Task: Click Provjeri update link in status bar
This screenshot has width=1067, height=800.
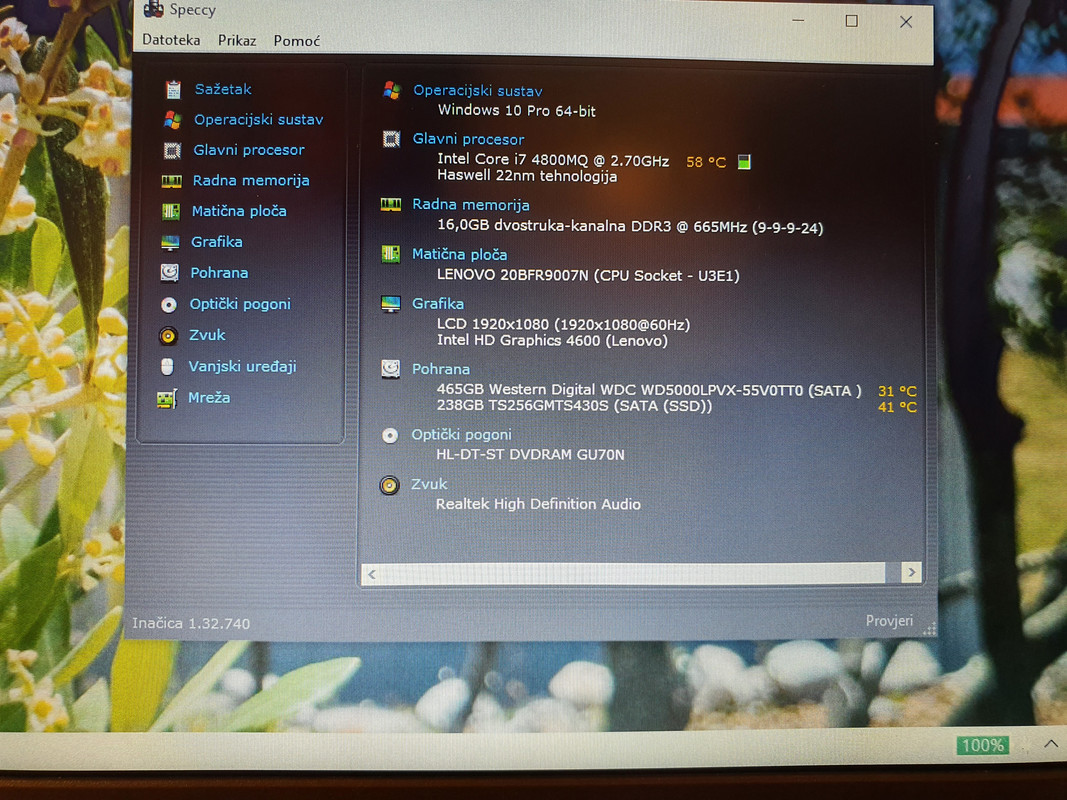Action: 889,620
